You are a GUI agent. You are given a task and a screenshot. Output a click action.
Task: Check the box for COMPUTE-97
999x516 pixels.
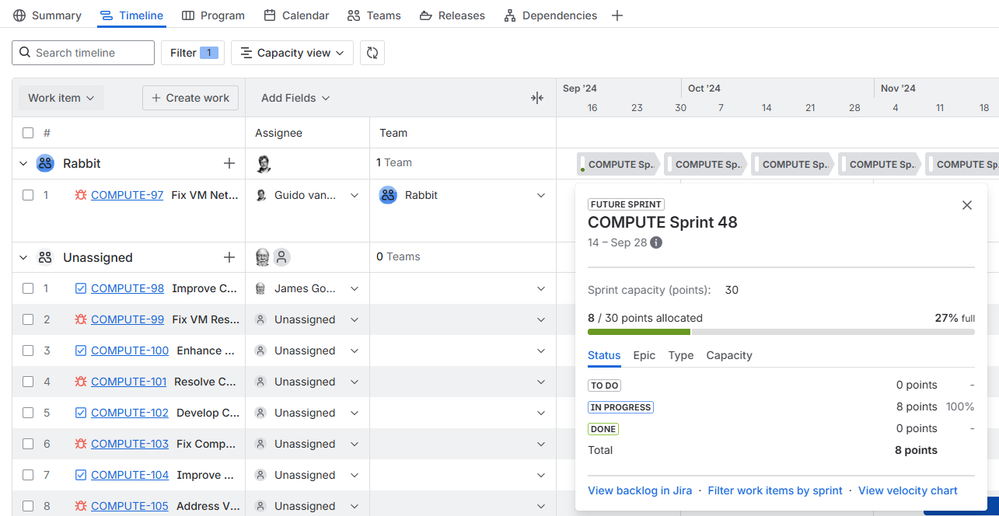[x=28, y=195]
